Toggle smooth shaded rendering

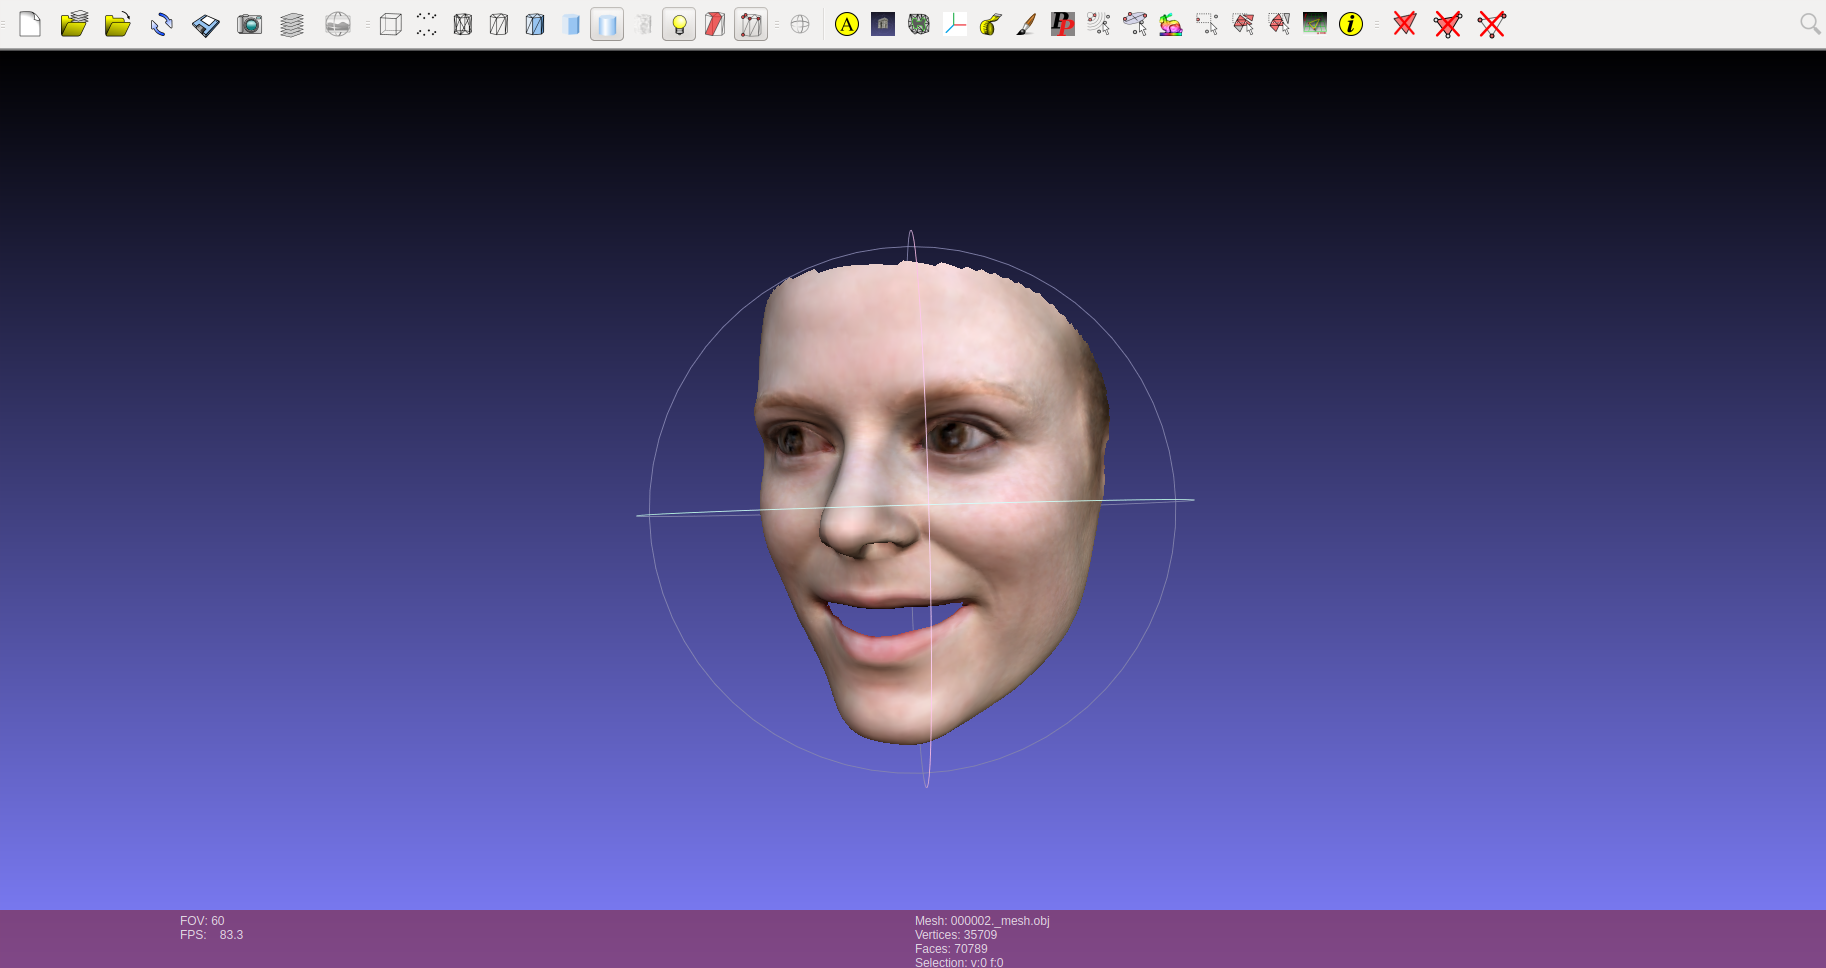pos(607,24)
